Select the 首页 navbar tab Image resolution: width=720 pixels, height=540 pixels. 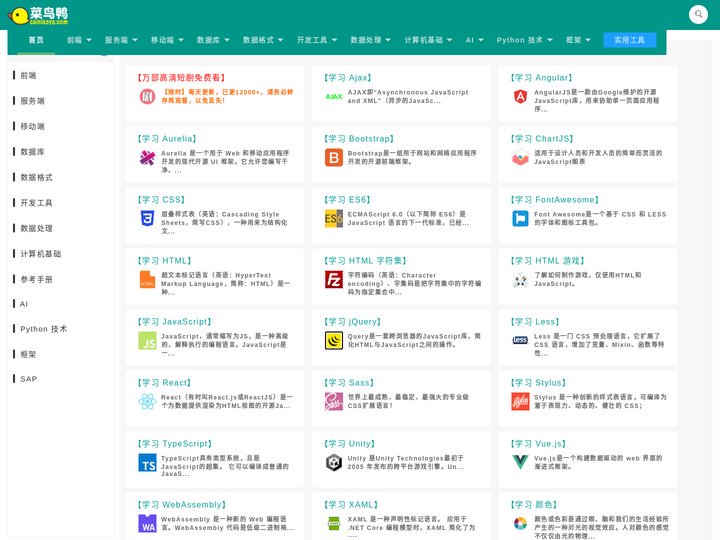[36, 40]
